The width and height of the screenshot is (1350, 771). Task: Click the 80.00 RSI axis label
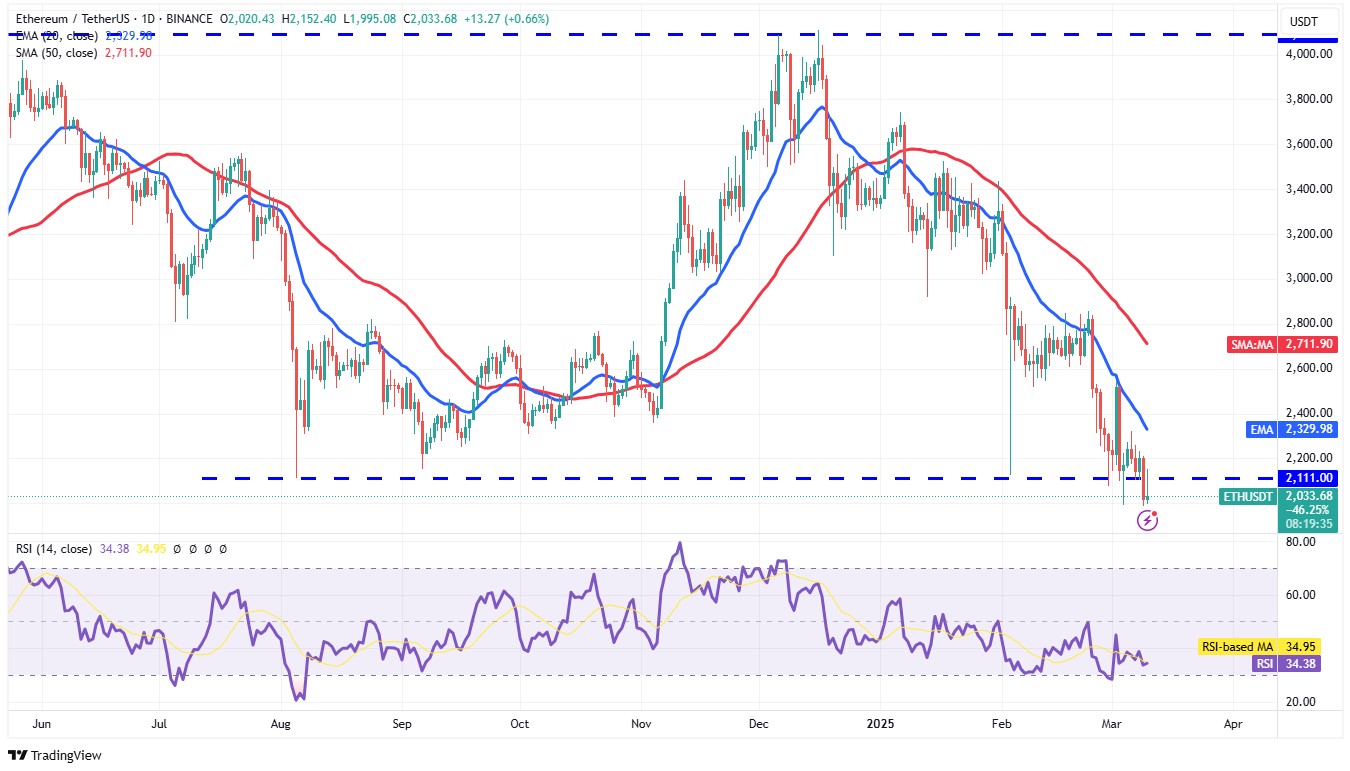pos(1299,542)
